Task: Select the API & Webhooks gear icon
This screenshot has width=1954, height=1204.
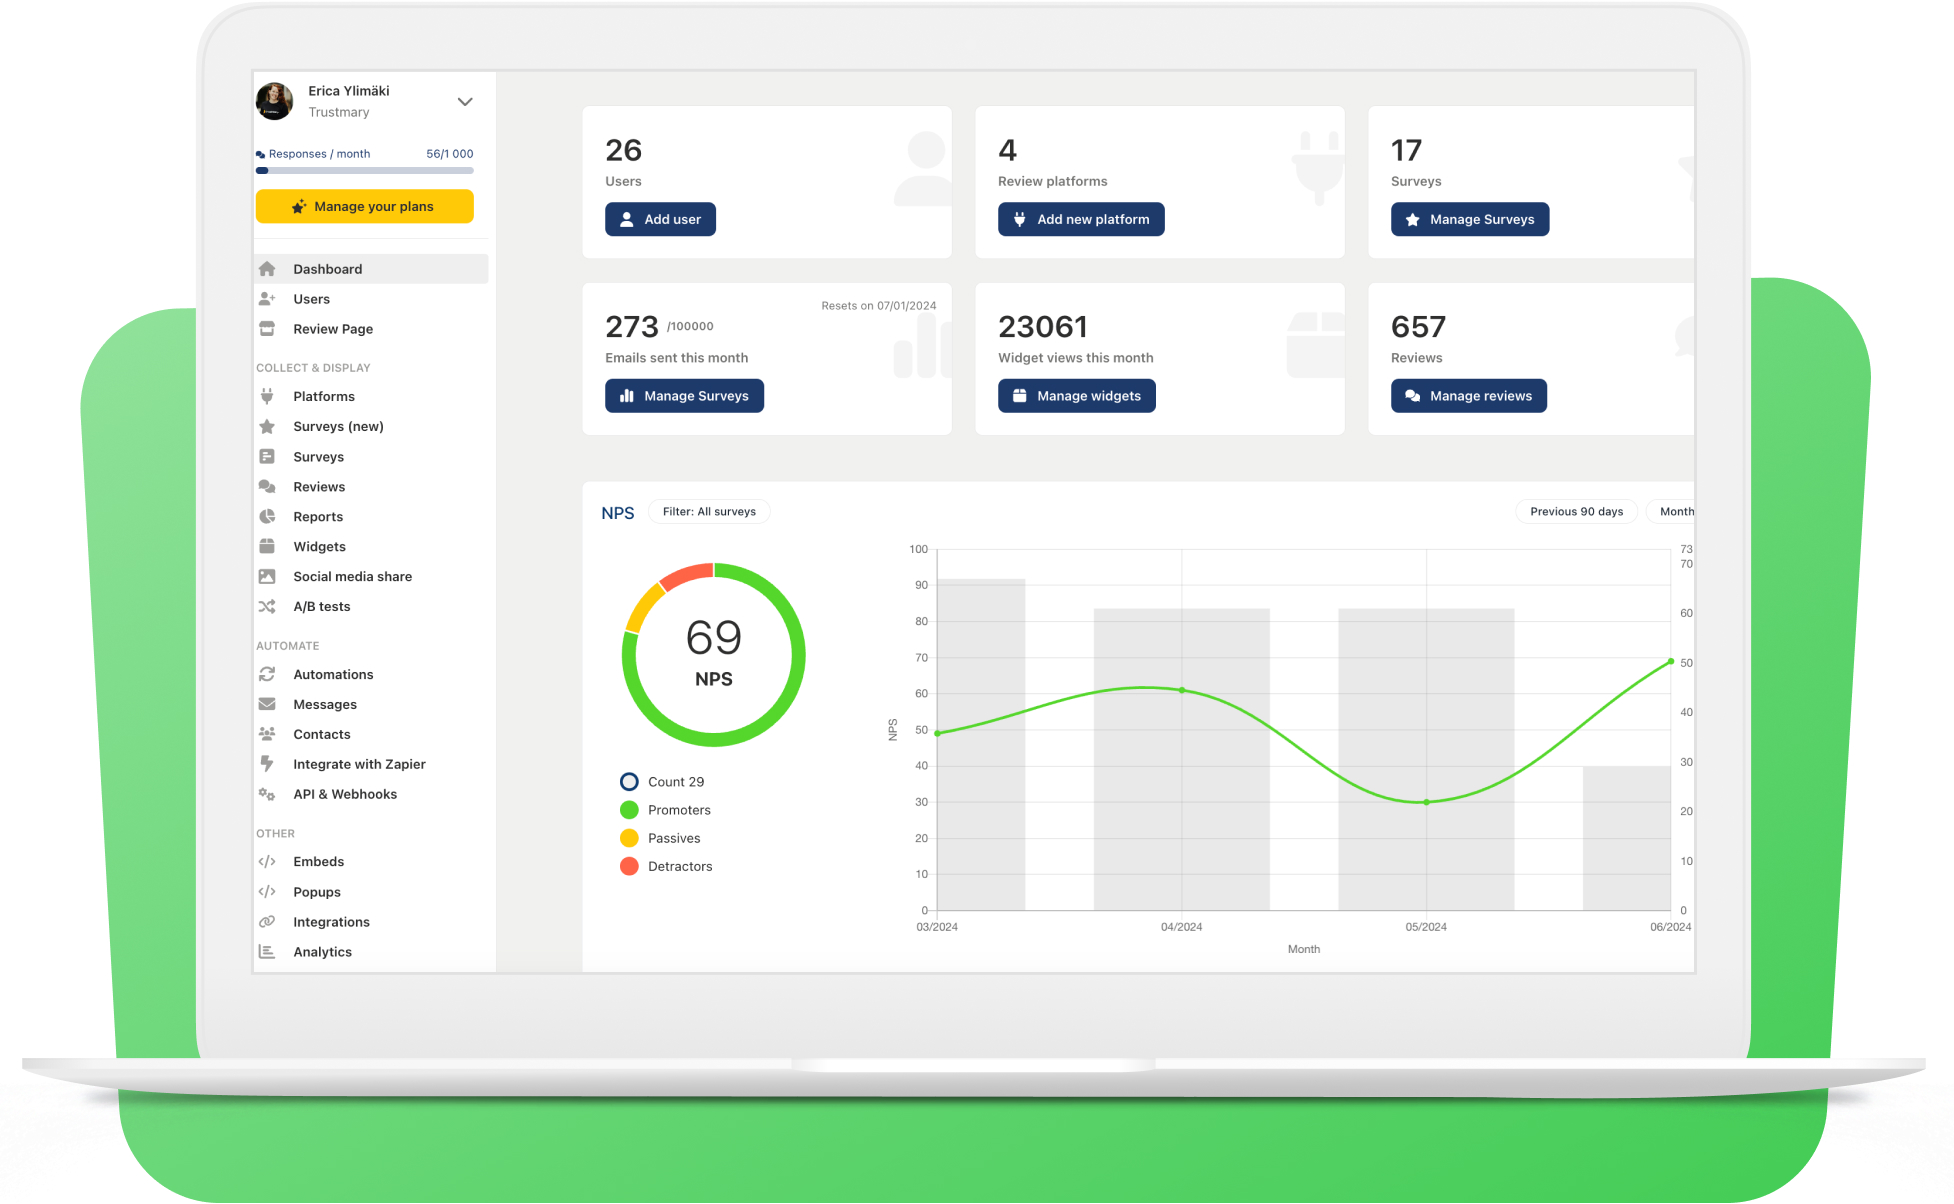Action: (267, 794)
